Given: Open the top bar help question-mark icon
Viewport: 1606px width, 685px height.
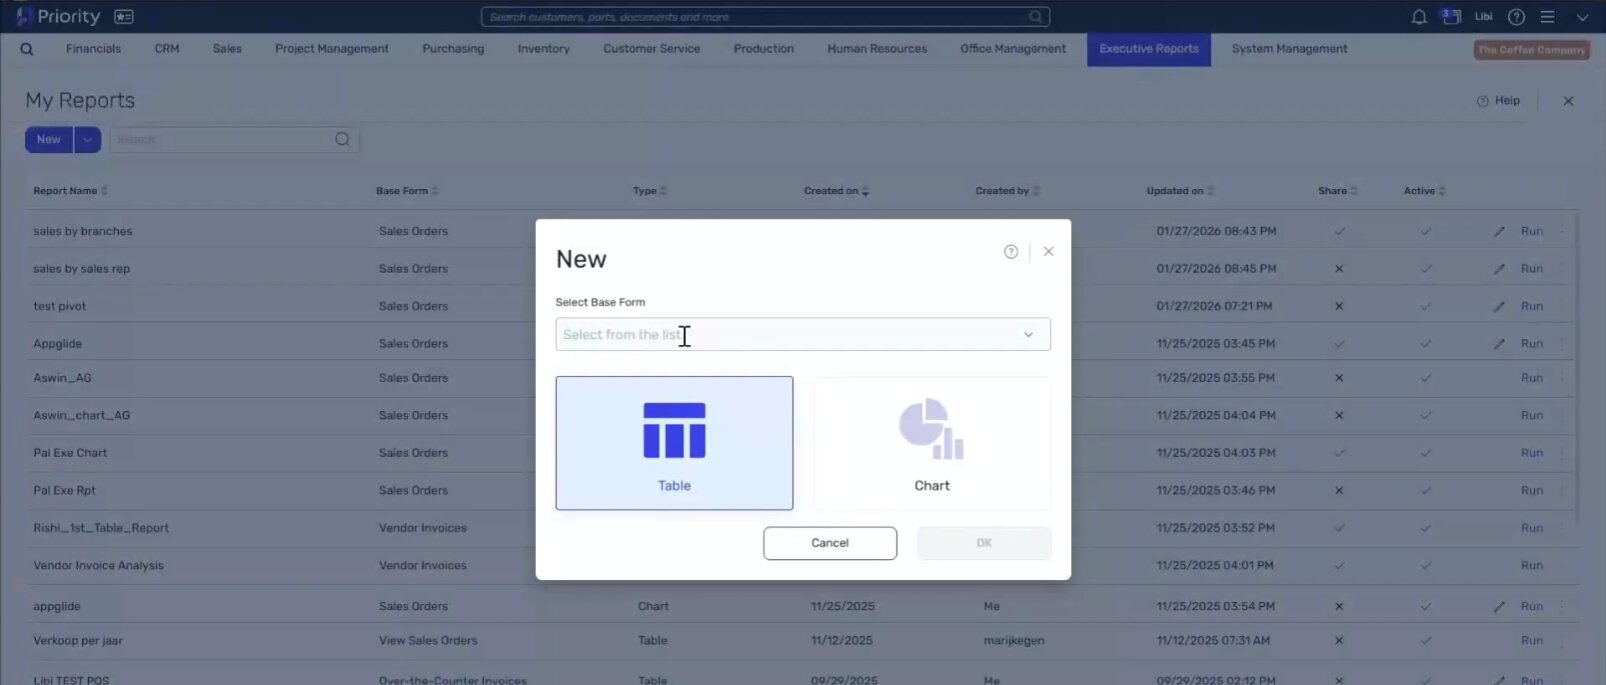Looking at the screenshot, I should pos(1516,17).
